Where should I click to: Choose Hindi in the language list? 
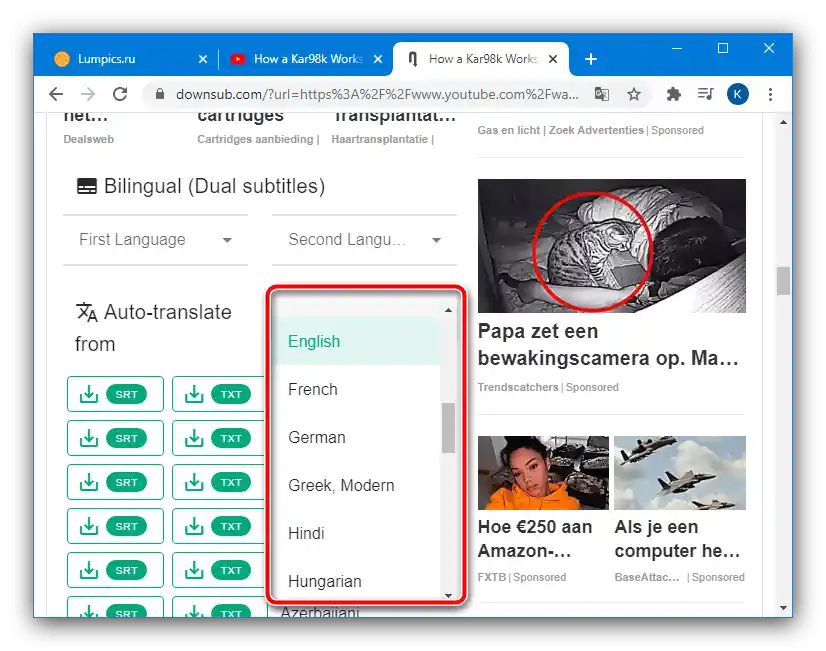[358, 533]
